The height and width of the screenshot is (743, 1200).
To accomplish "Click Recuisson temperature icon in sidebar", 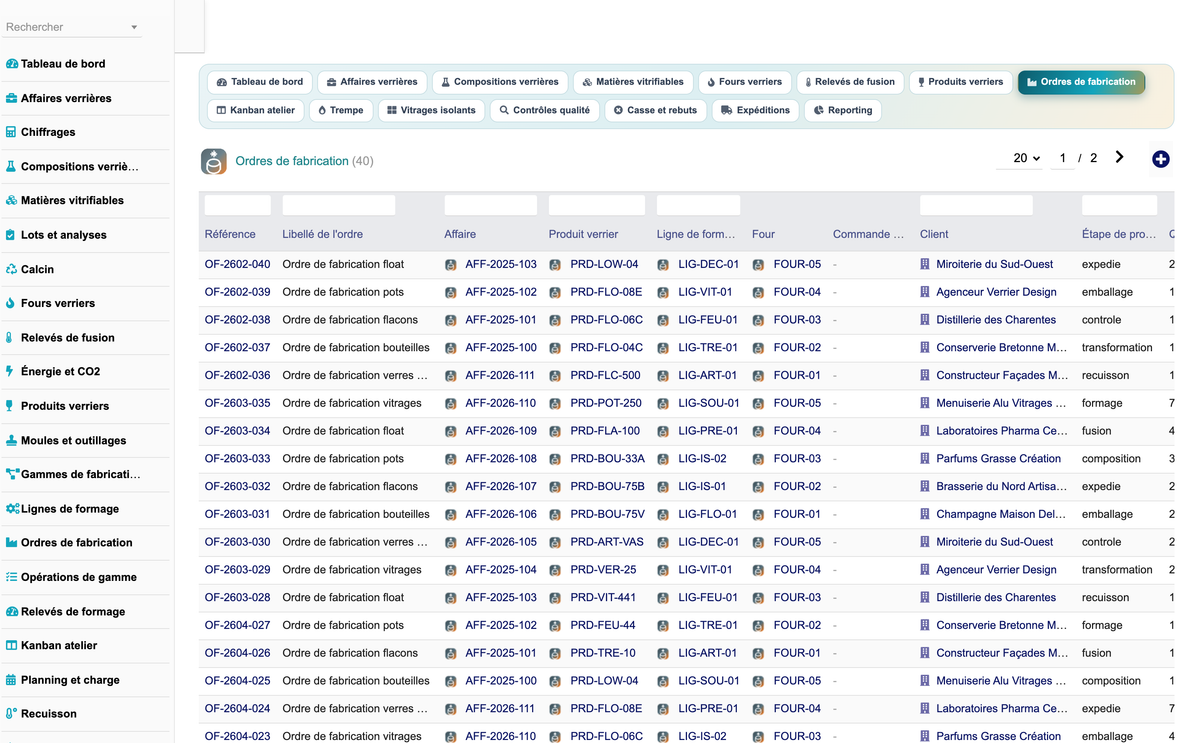I will click(x=11, y=714).
